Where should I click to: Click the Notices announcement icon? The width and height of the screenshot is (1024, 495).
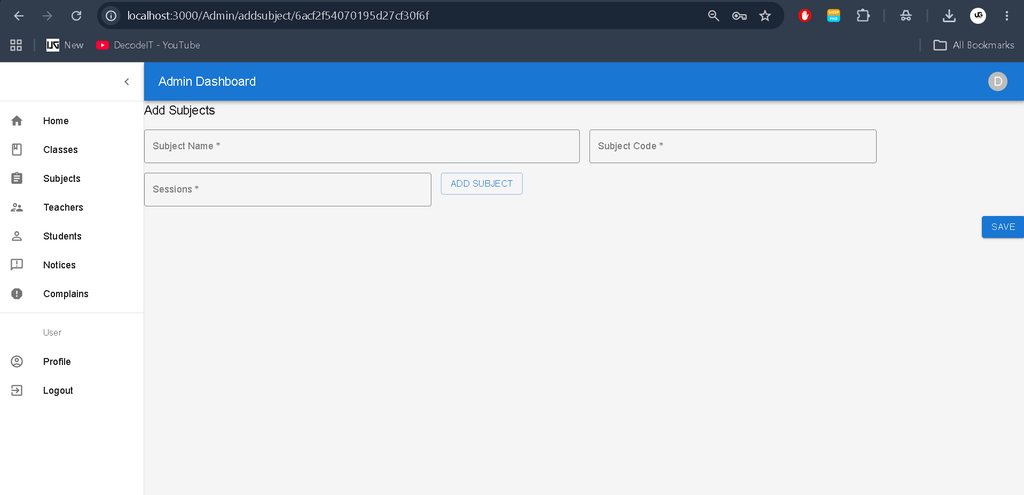(17, 265)
